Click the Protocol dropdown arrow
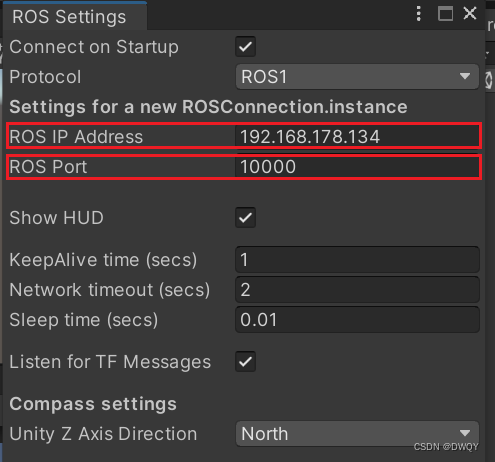The image size is (495, 462). (465, 76)
